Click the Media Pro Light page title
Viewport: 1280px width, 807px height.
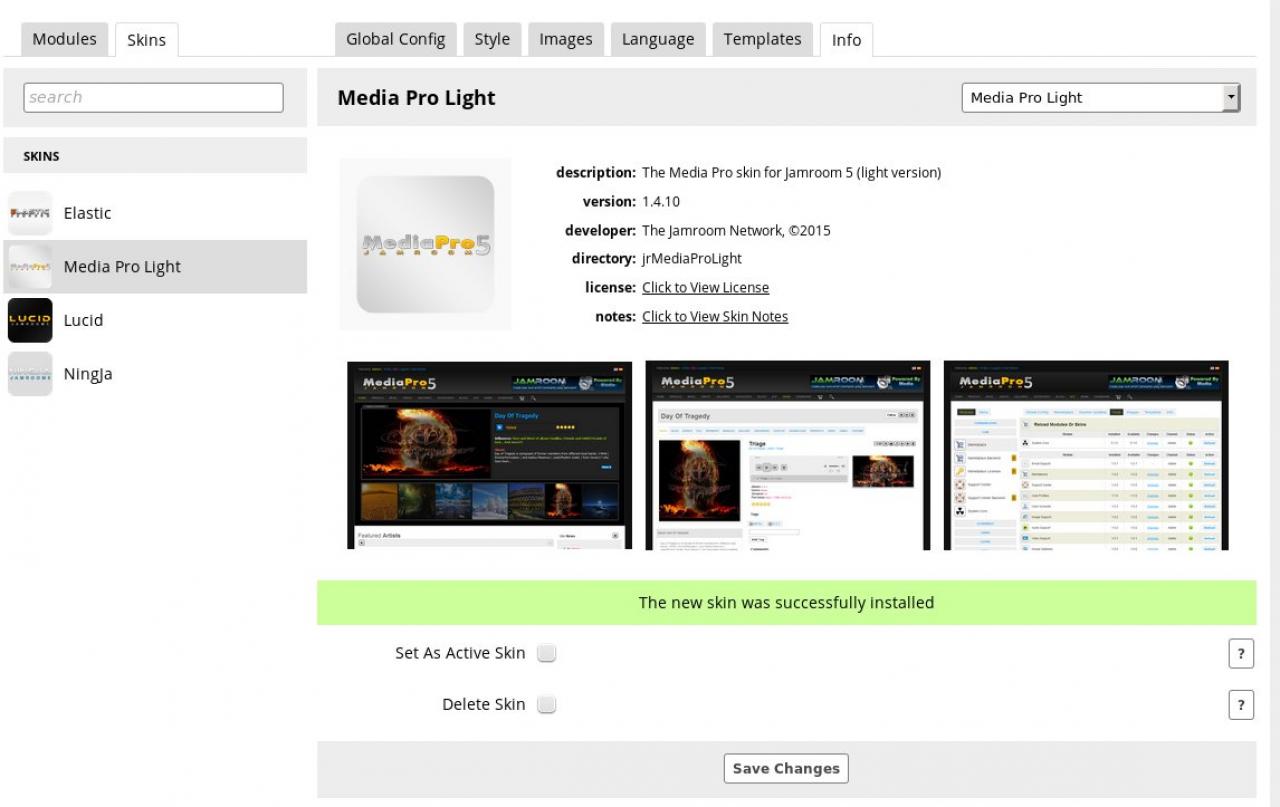click(416, 98)
